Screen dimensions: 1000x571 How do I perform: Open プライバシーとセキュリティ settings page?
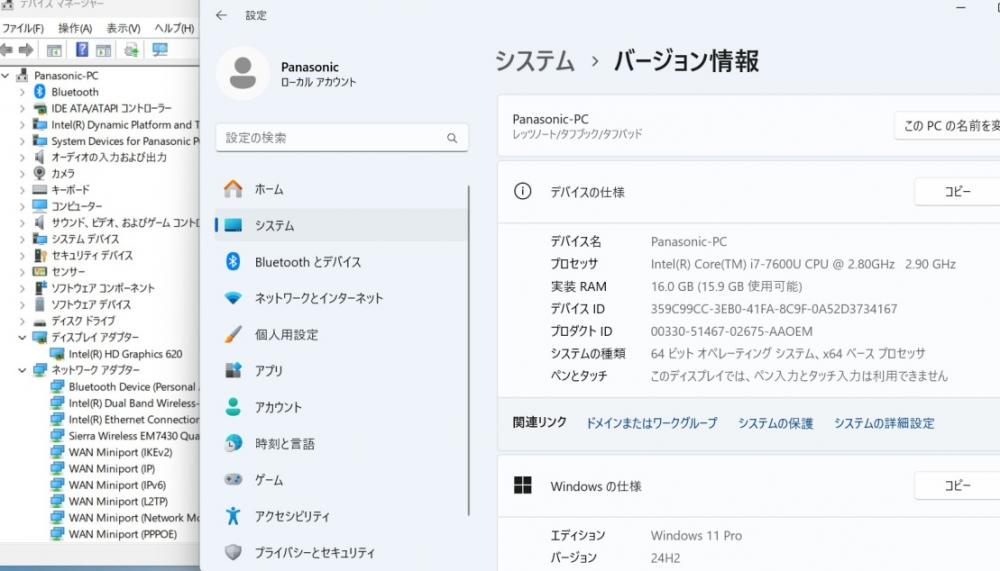point(342,552)
